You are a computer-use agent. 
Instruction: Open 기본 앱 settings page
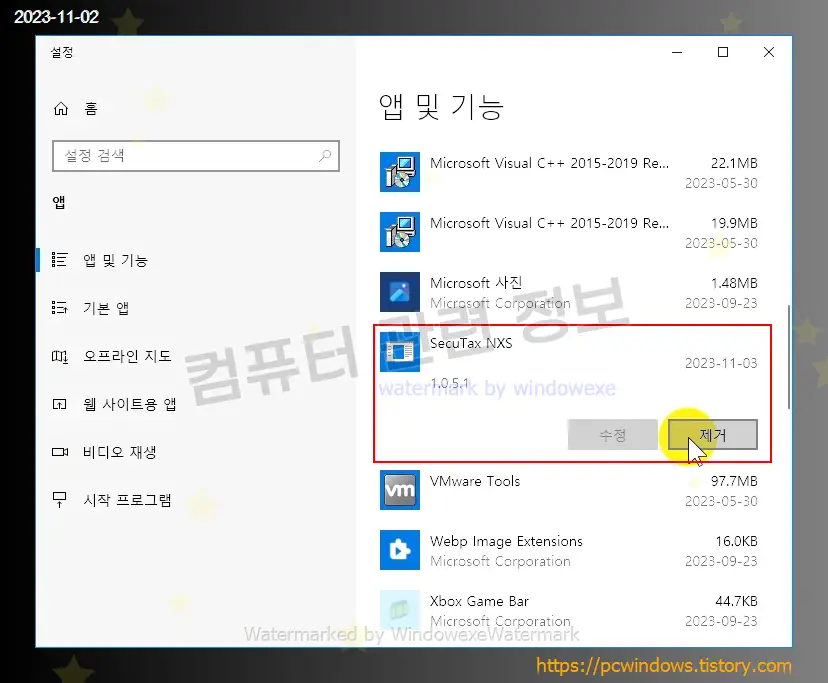[x=195, y=308]
